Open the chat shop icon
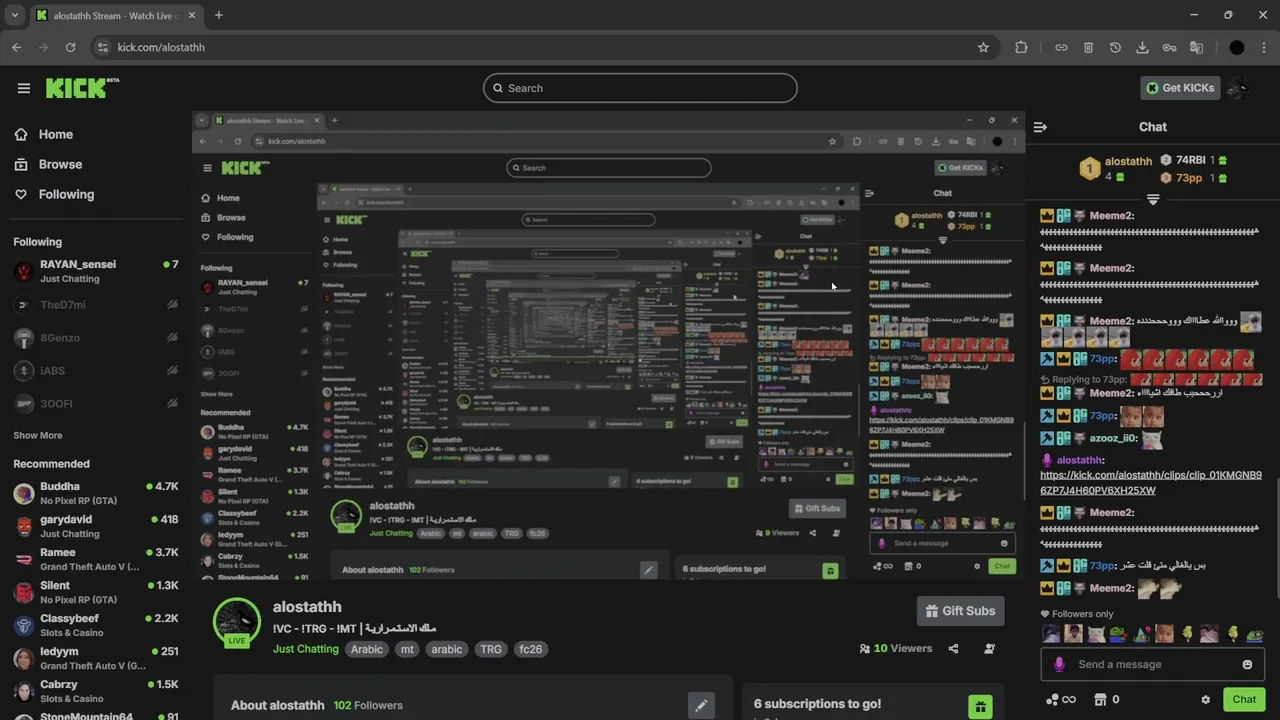Viewport: 1280px width, 720px height. pyautogui.click(x=1101, y=700)
